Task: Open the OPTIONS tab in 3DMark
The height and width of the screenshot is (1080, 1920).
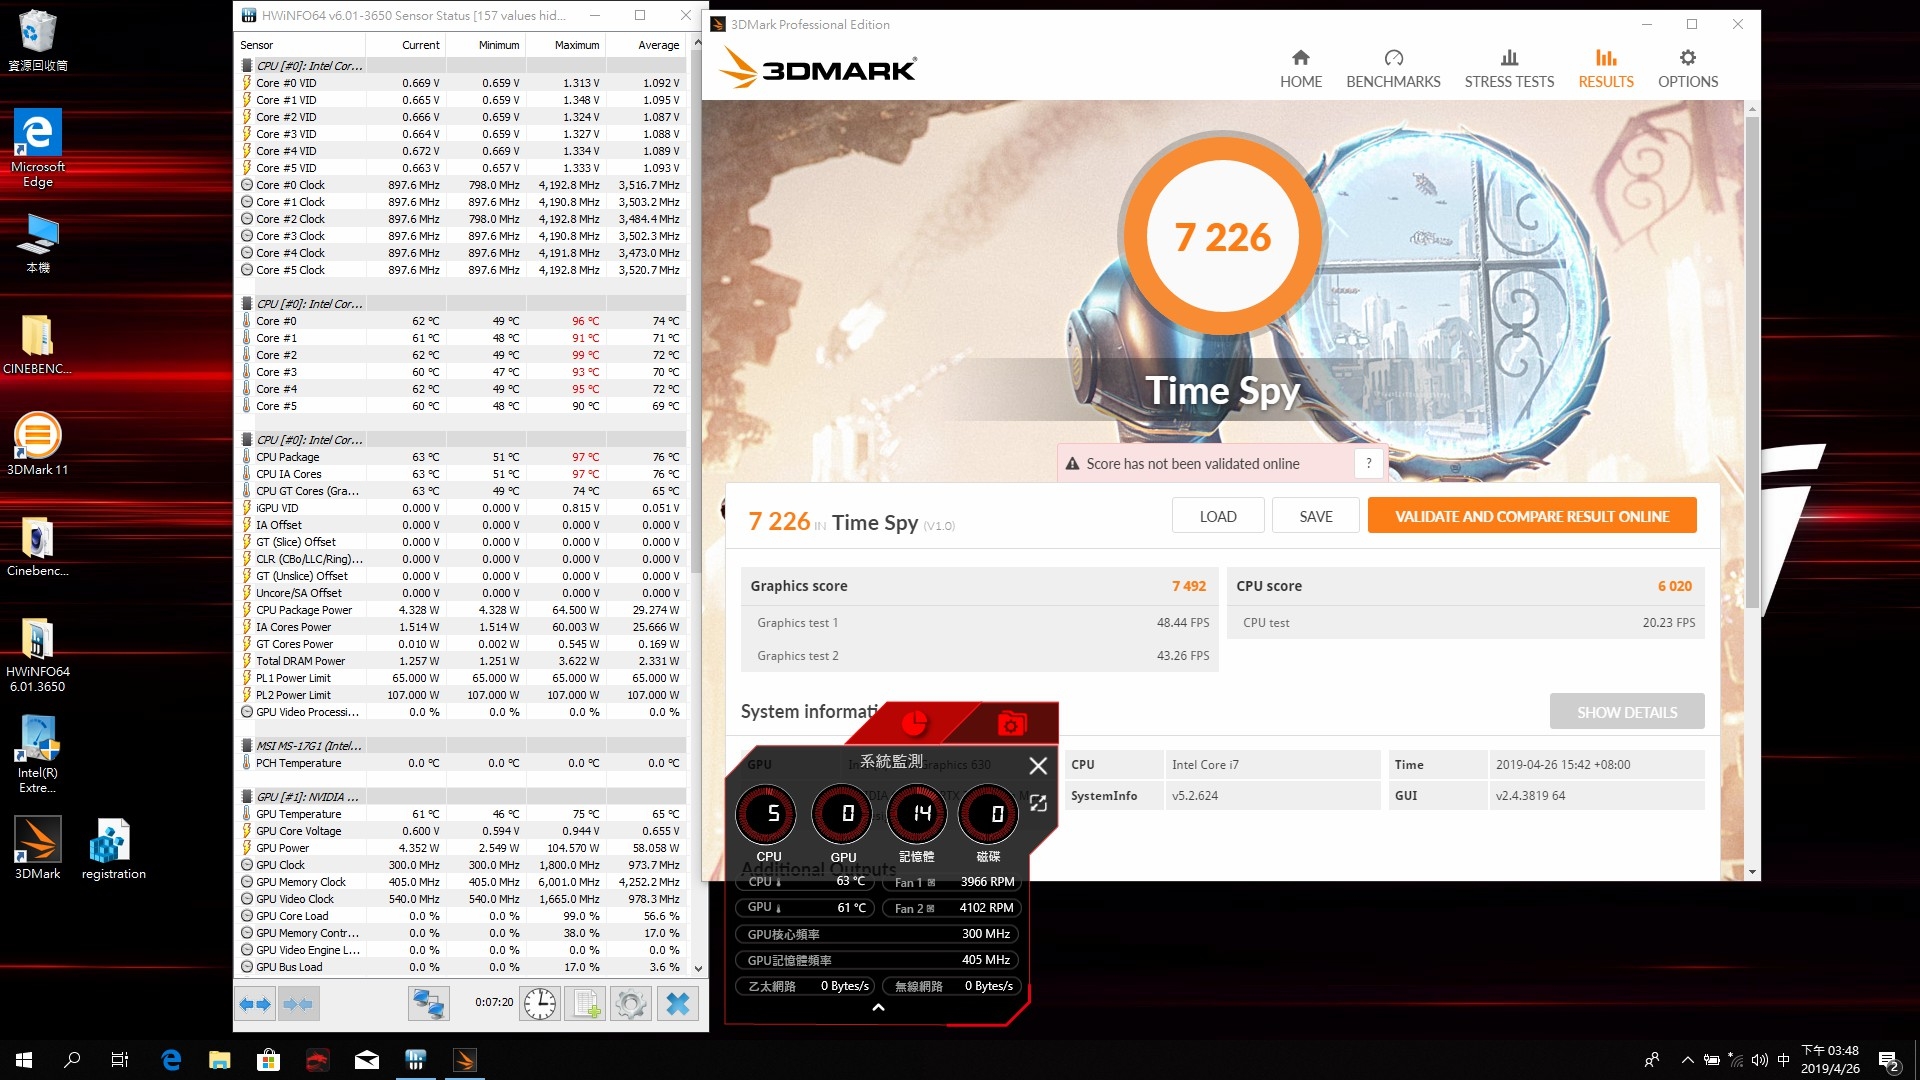Action: tap(1688, 69)
